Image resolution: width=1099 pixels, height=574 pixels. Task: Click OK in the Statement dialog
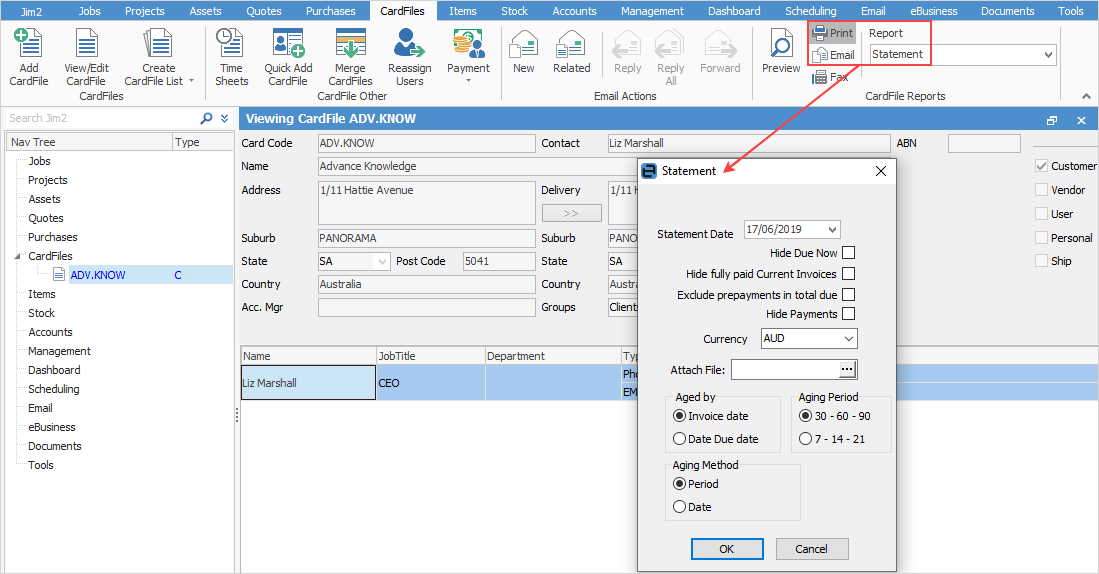tap(727, 549)
